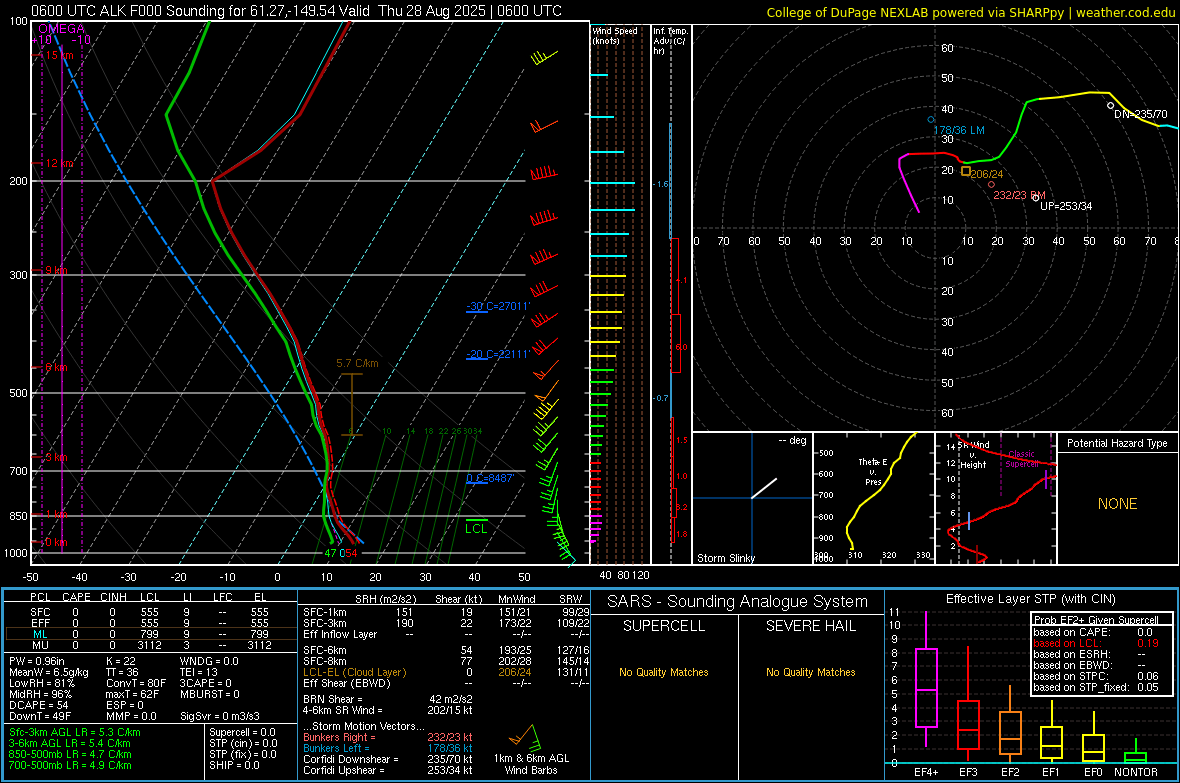
Task: Select the MU parcel row
Action: point(151,645)
